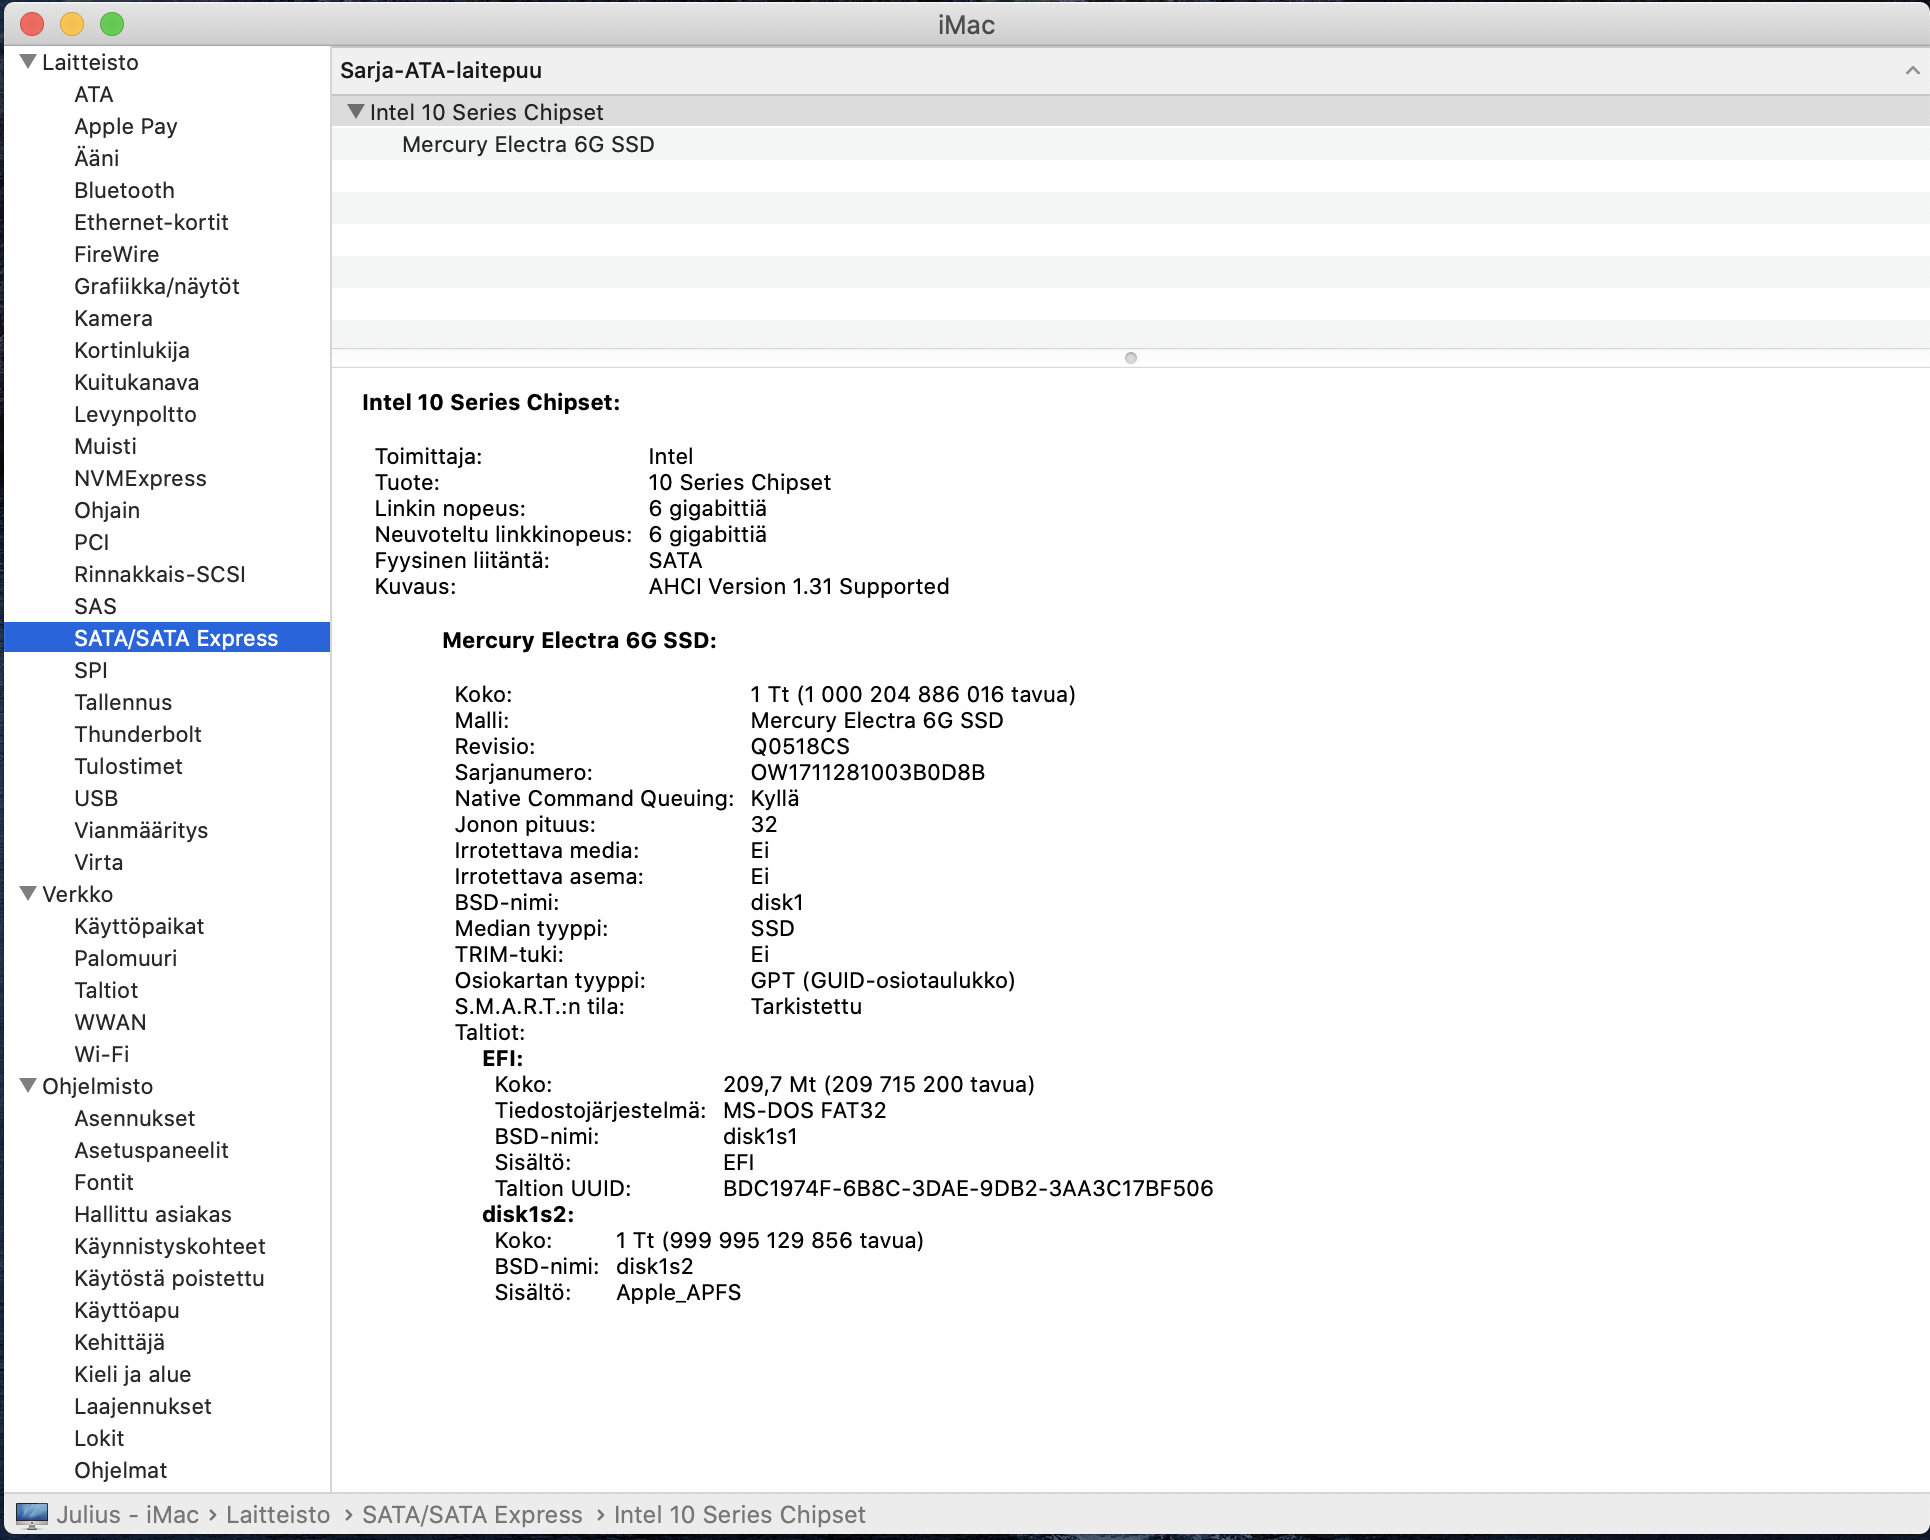Select ATA in the sidebar
Viewport: 1930px width, 1540px height.
point(94,94)
